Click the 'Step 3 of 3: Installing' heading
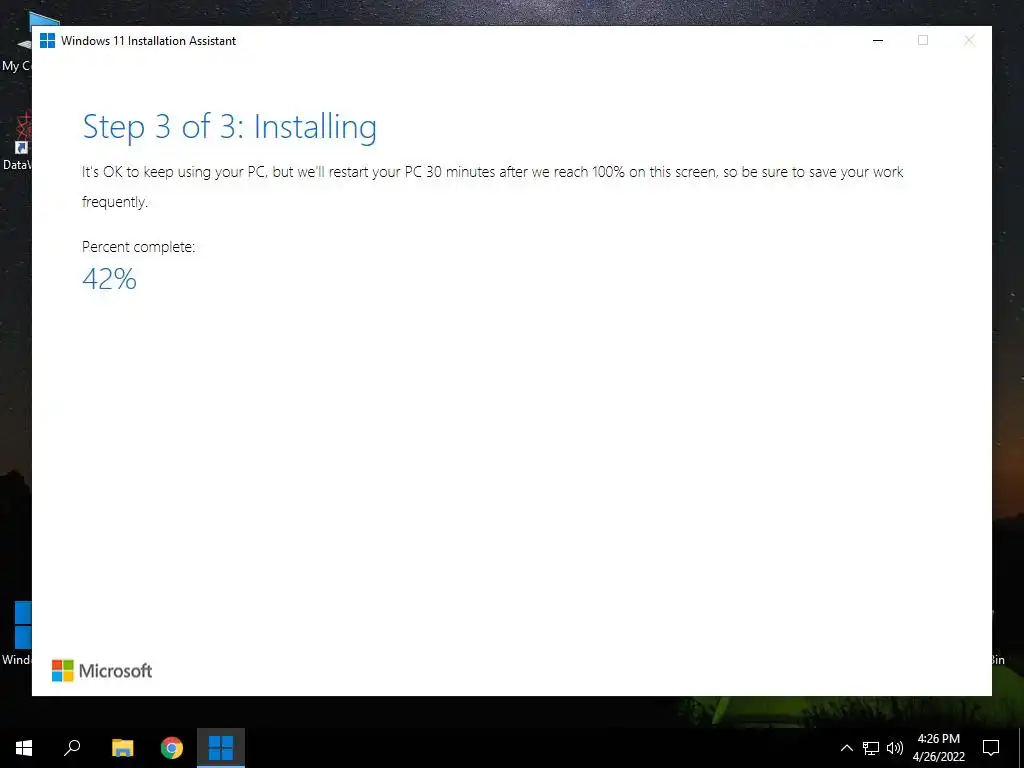Screen dimensions: 1024x768 tap(229, 127)
